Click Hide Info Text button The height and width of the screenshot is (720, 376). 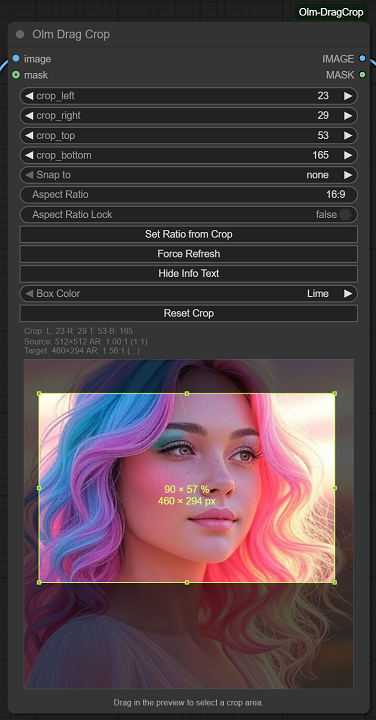pyautogui.click(x=189, y=274)
